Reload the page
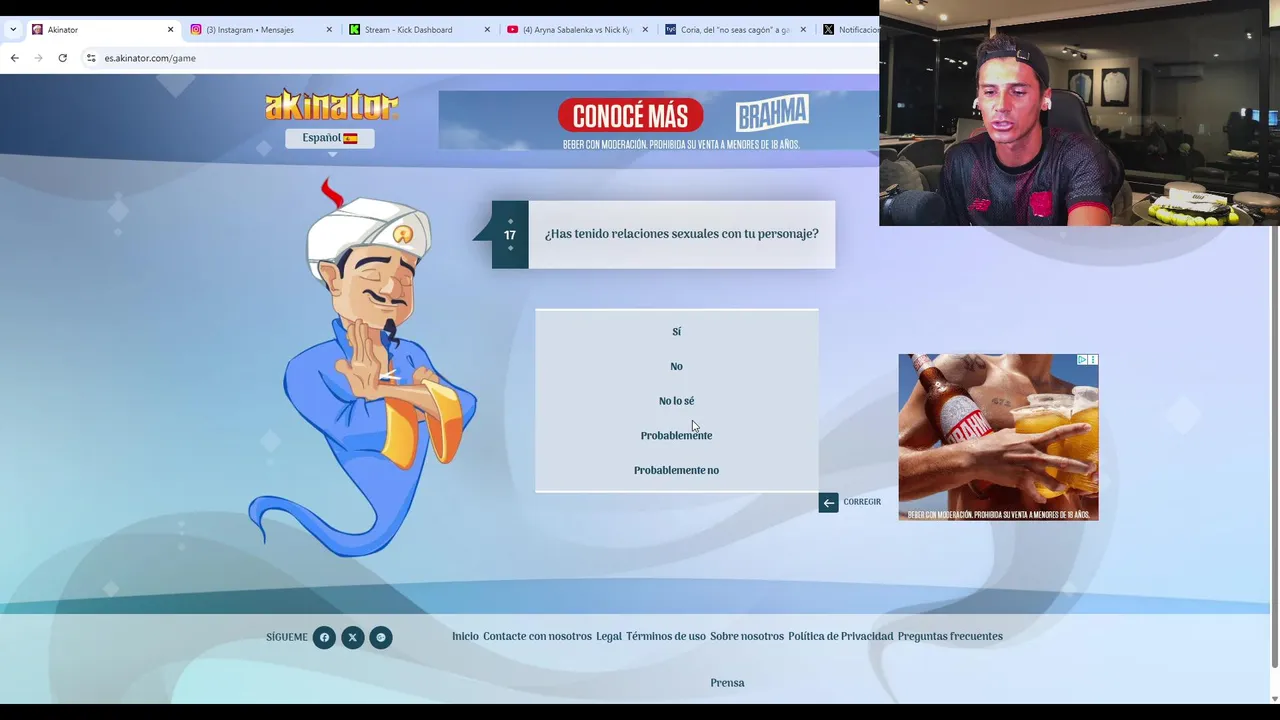1280x720 pixels. pyautogui.click(x=62, y=58)
